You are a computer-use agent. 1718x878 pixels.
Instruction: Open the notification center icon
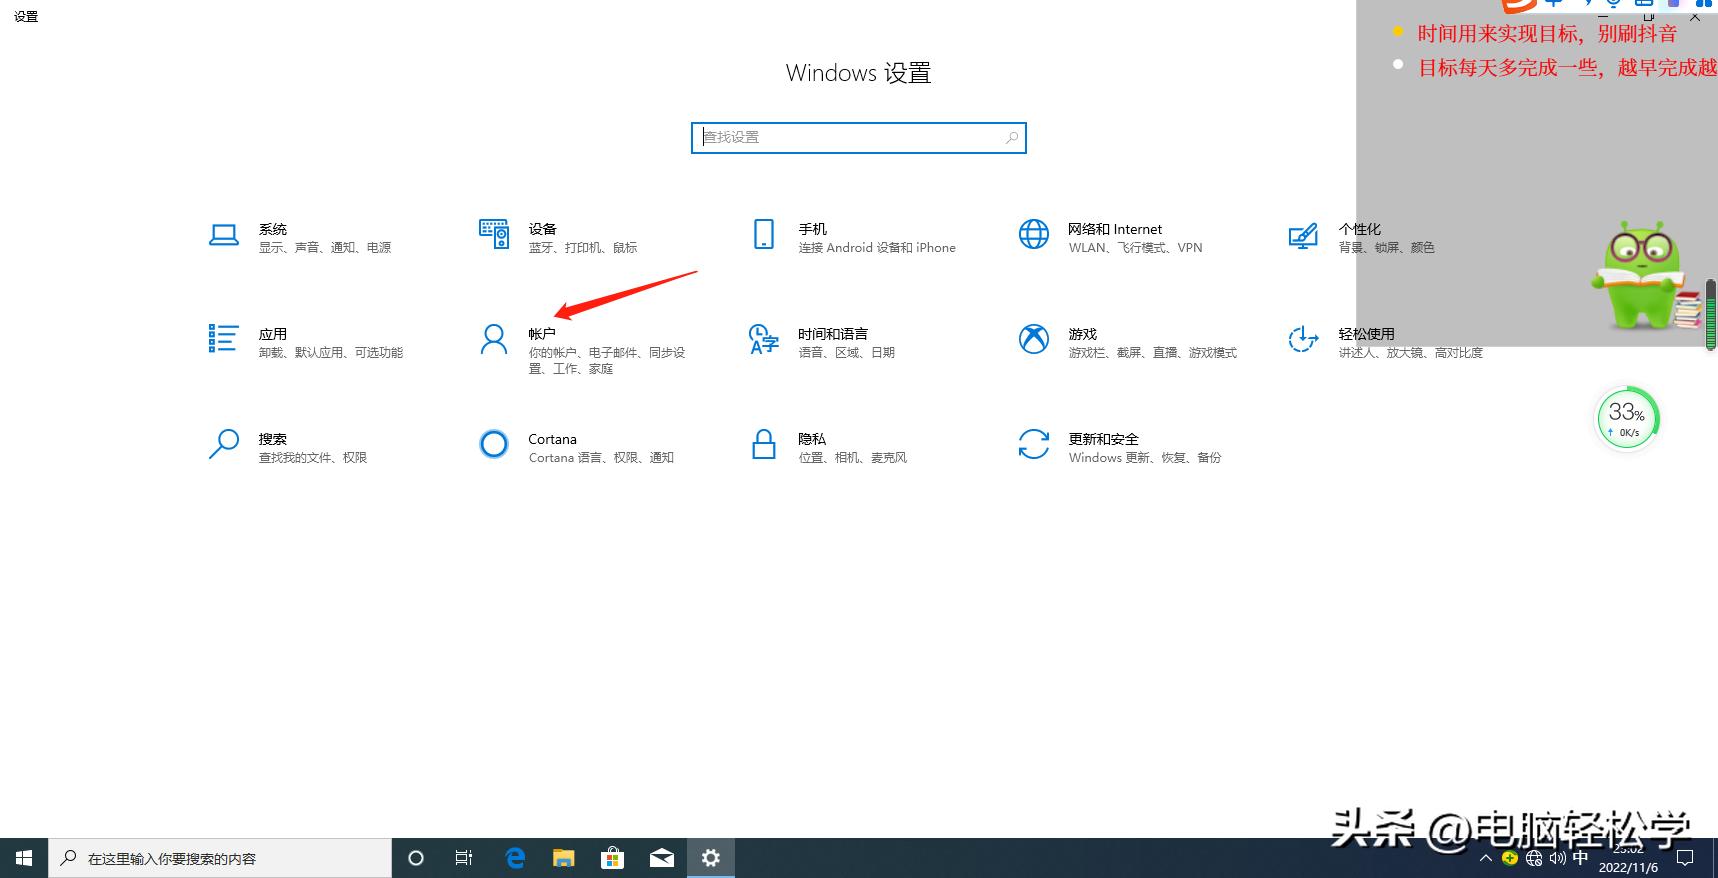pyautogui.click(x=1685, y=858)
